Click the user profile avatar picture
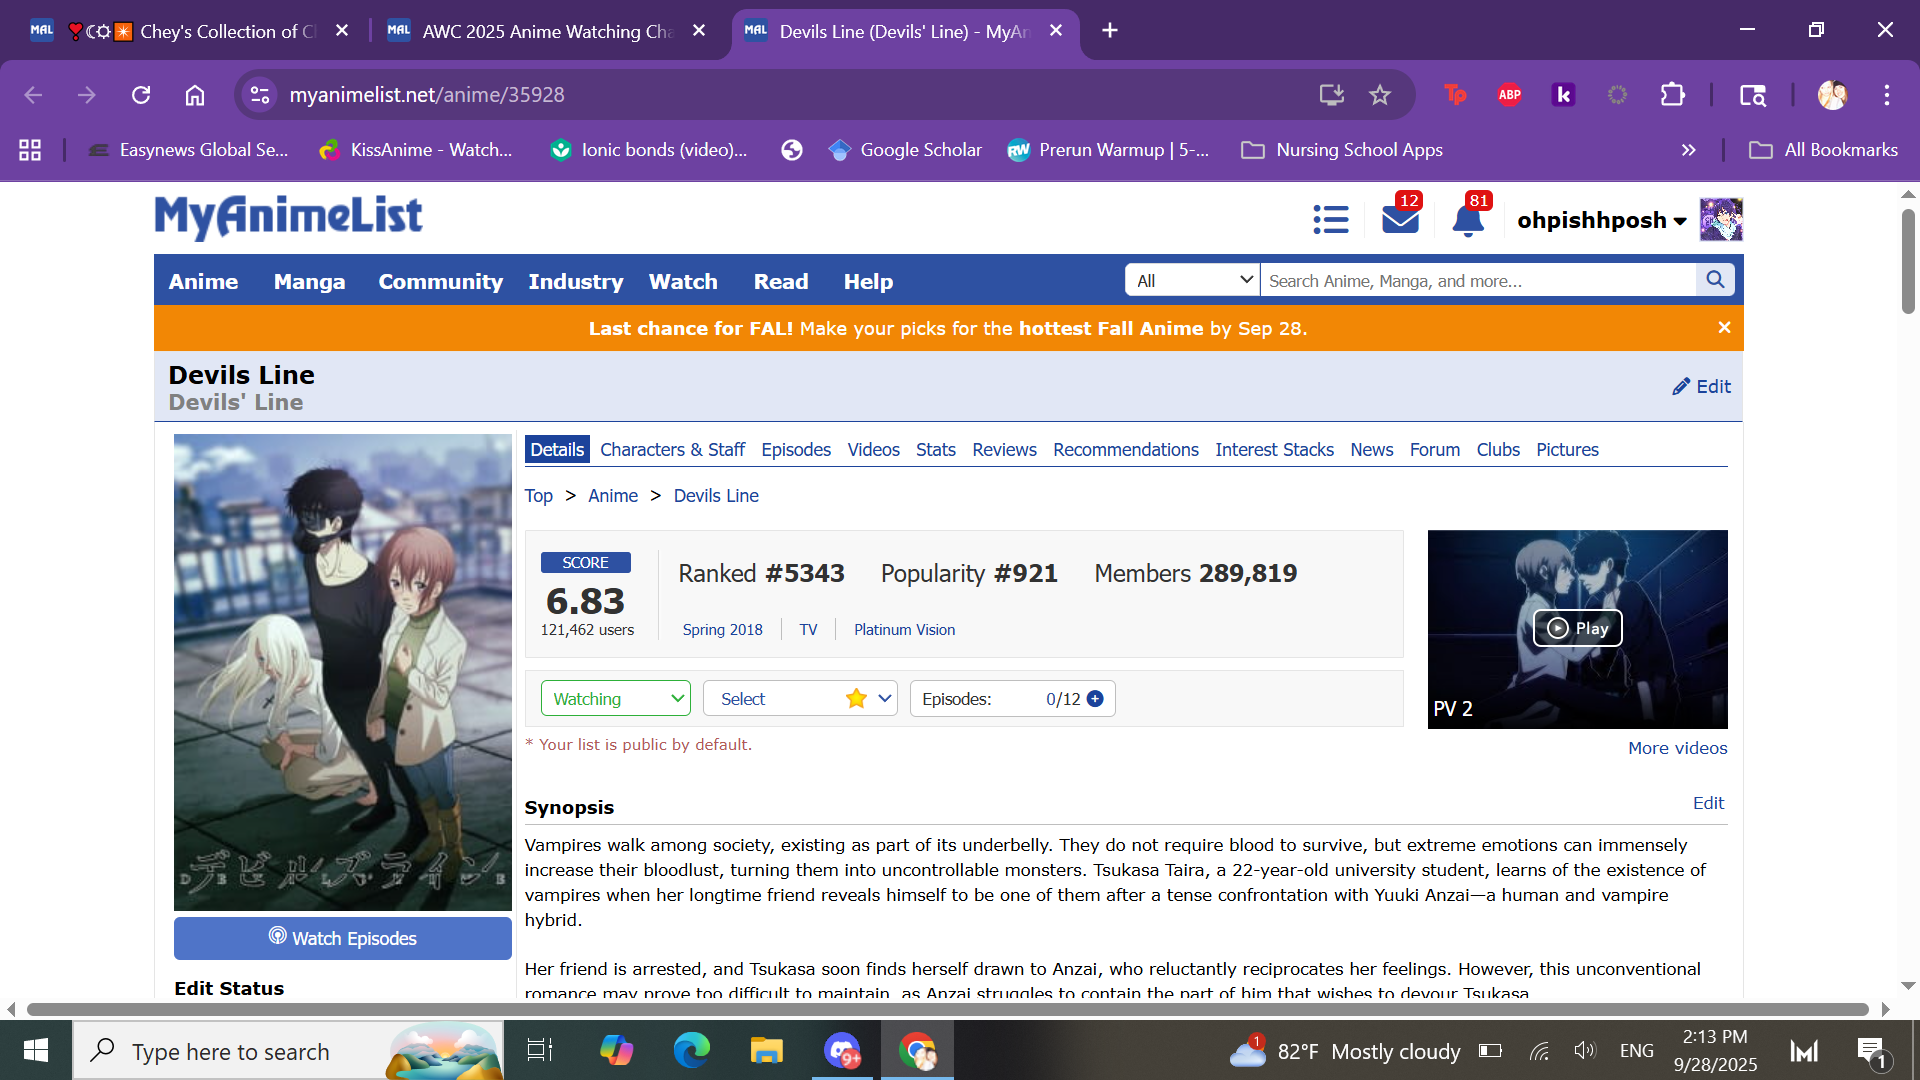1920x1080 pixels. click(1721, 219)
